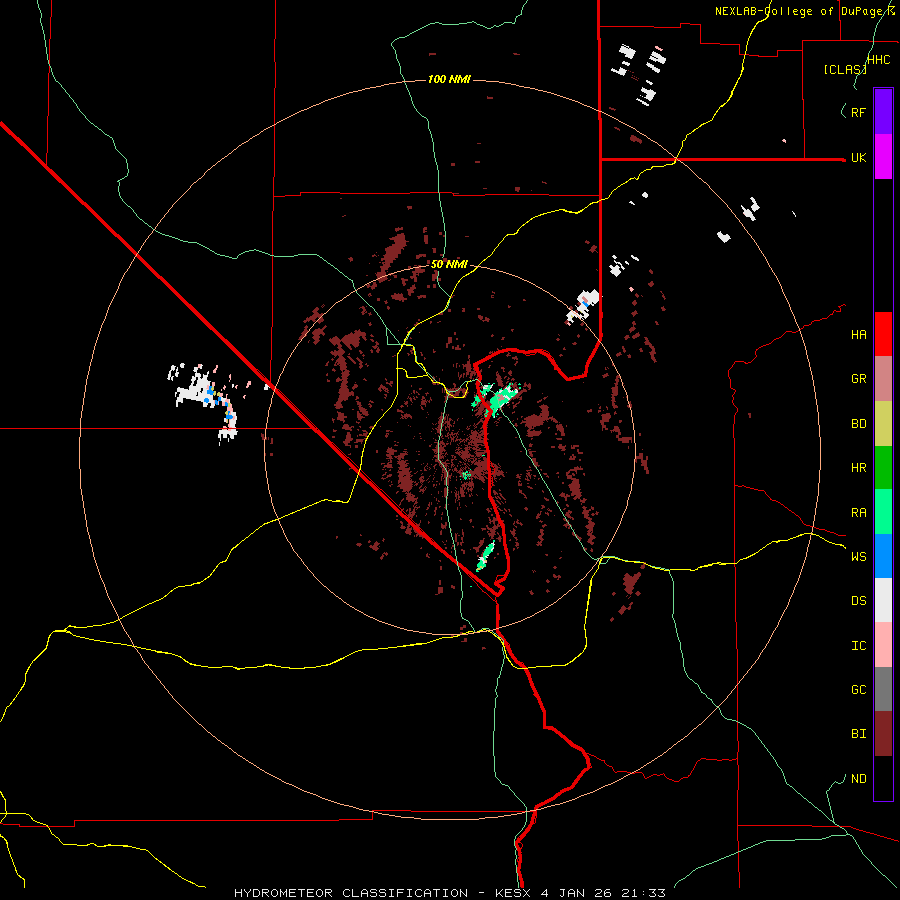Select the GC legend label
The width and height of the screenshot is (900, 900).
(858, 690)
